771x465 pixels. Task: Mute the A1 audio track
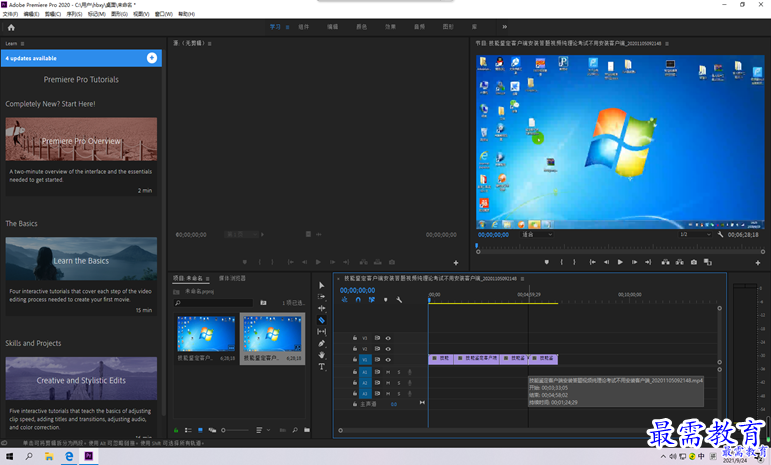pos(388,372)
